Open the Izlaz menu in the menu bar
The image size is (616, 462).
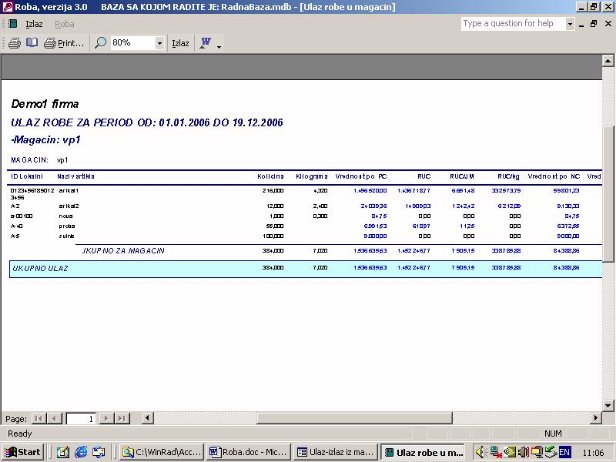point(34,23)
